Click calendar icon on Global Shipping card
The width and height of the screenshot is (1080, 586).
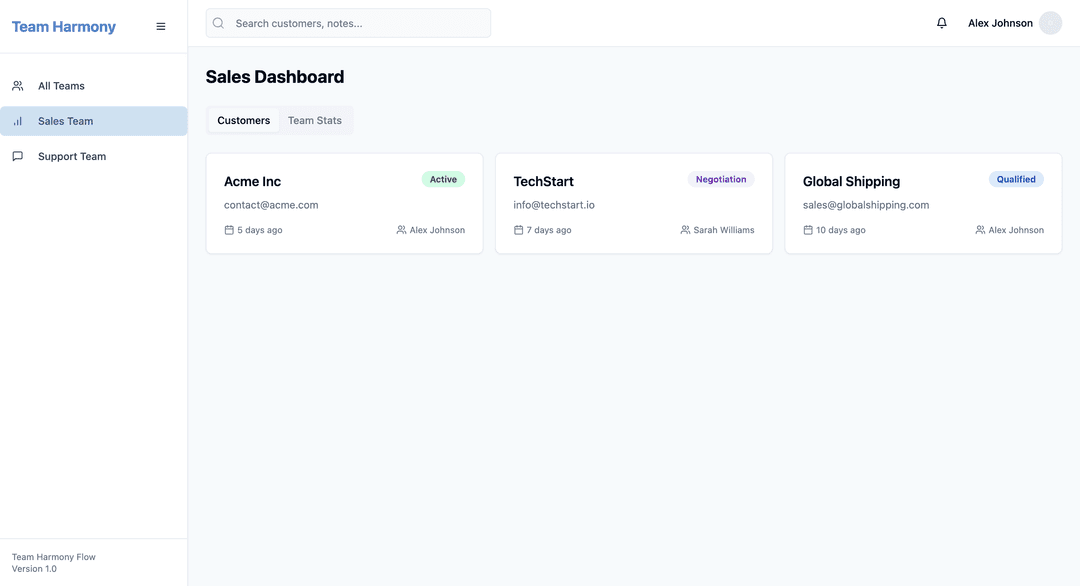(808, 230)
